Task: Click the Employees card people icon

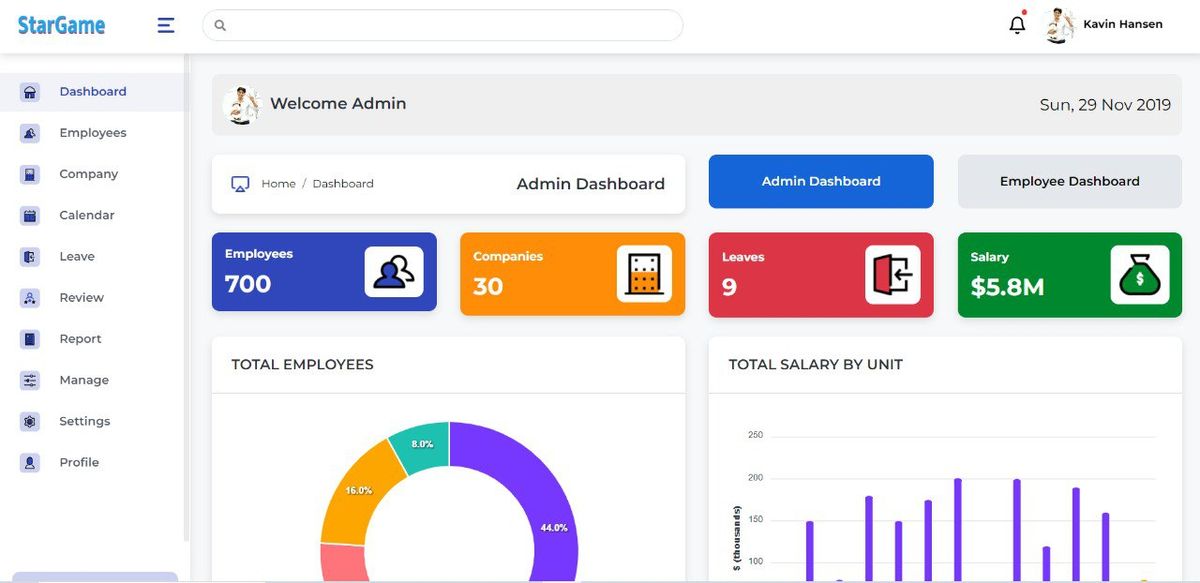Action: click(393, 272)
